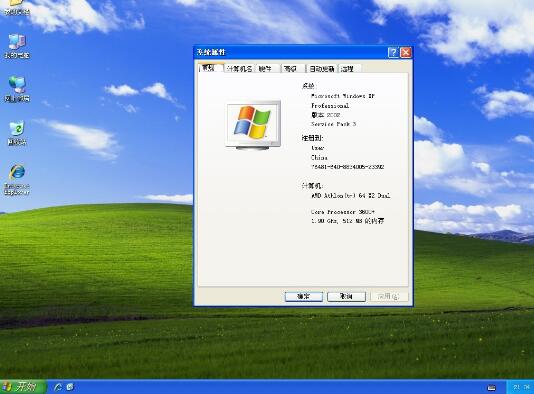Click the Apply (应用) button
Image resolution: width=534 pixels, height=394 pixels.
[389, 297]
